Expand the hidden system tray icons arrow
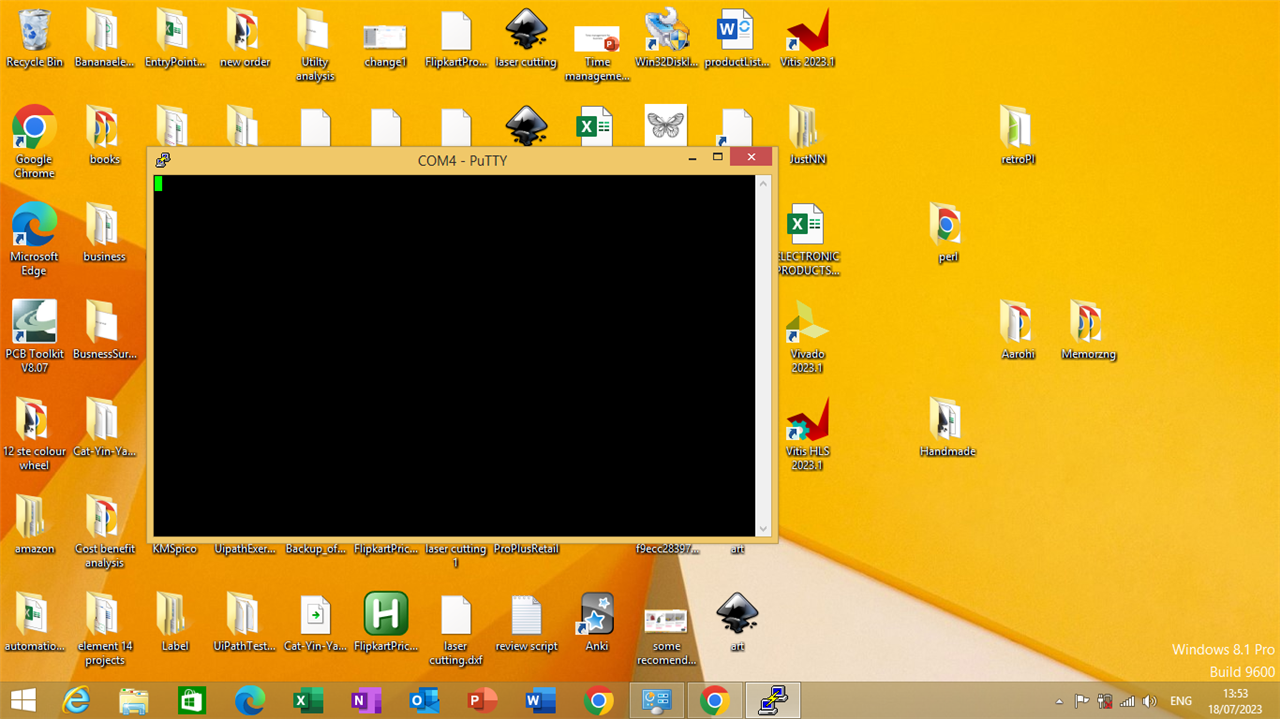 click(x=1059, y=702)
